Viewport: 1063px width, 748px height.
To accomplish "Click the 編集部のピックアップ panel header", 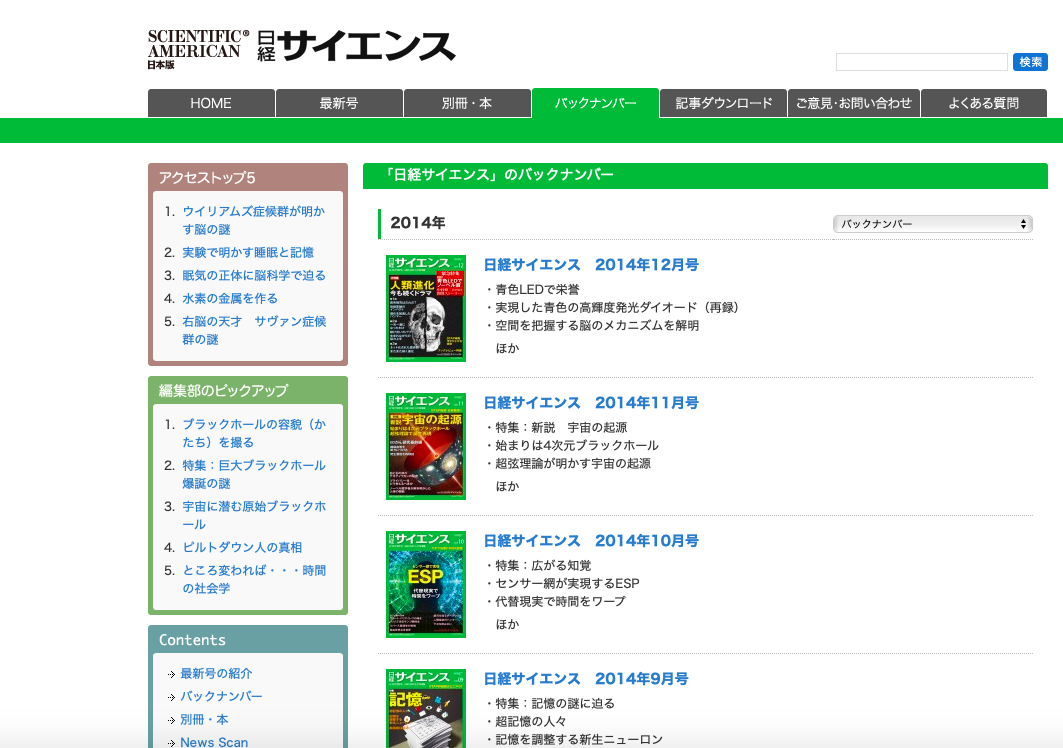I will coord(247,391).
